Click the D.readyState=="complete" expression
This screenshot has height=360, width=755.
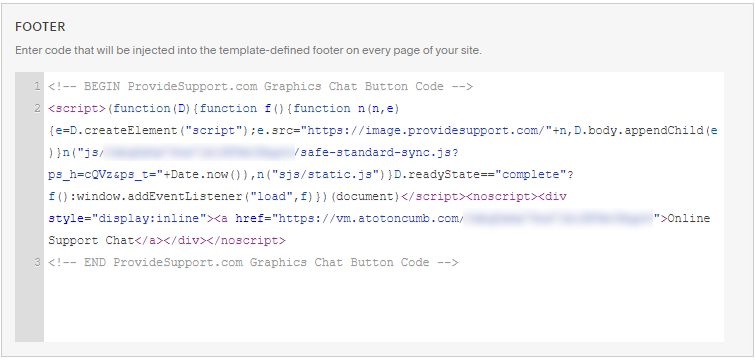(x=480, y=175)
